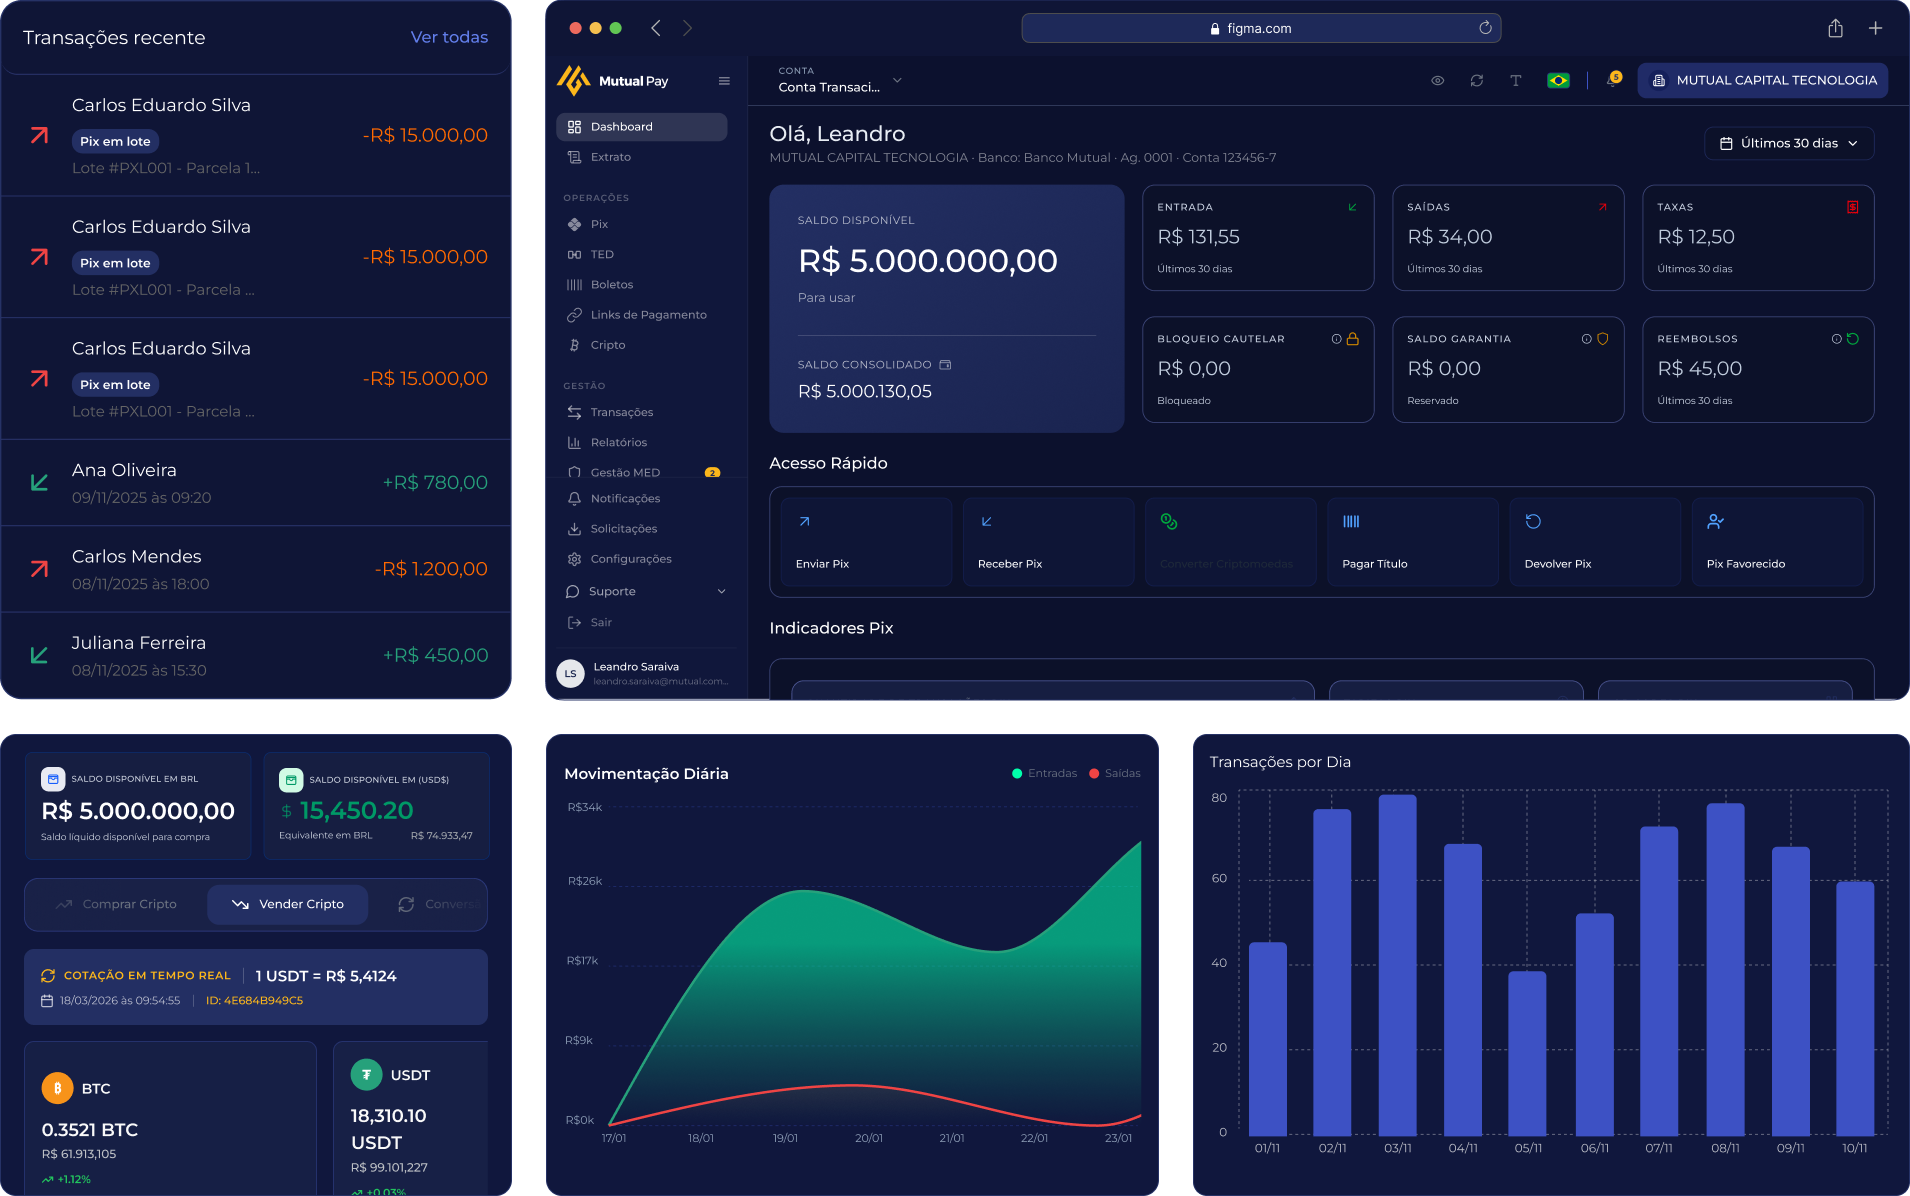
Task: Click the 03/11 bar in Transações por Dia
Action: pyautogui.click(x=1397, y=965)
